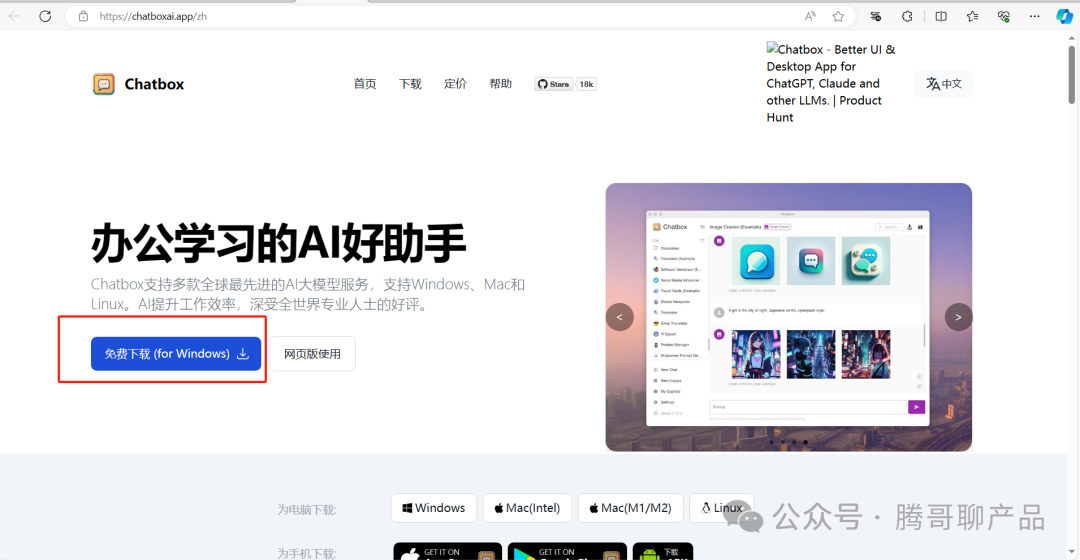Download the Windows desktop version

(x=434, y=508)
